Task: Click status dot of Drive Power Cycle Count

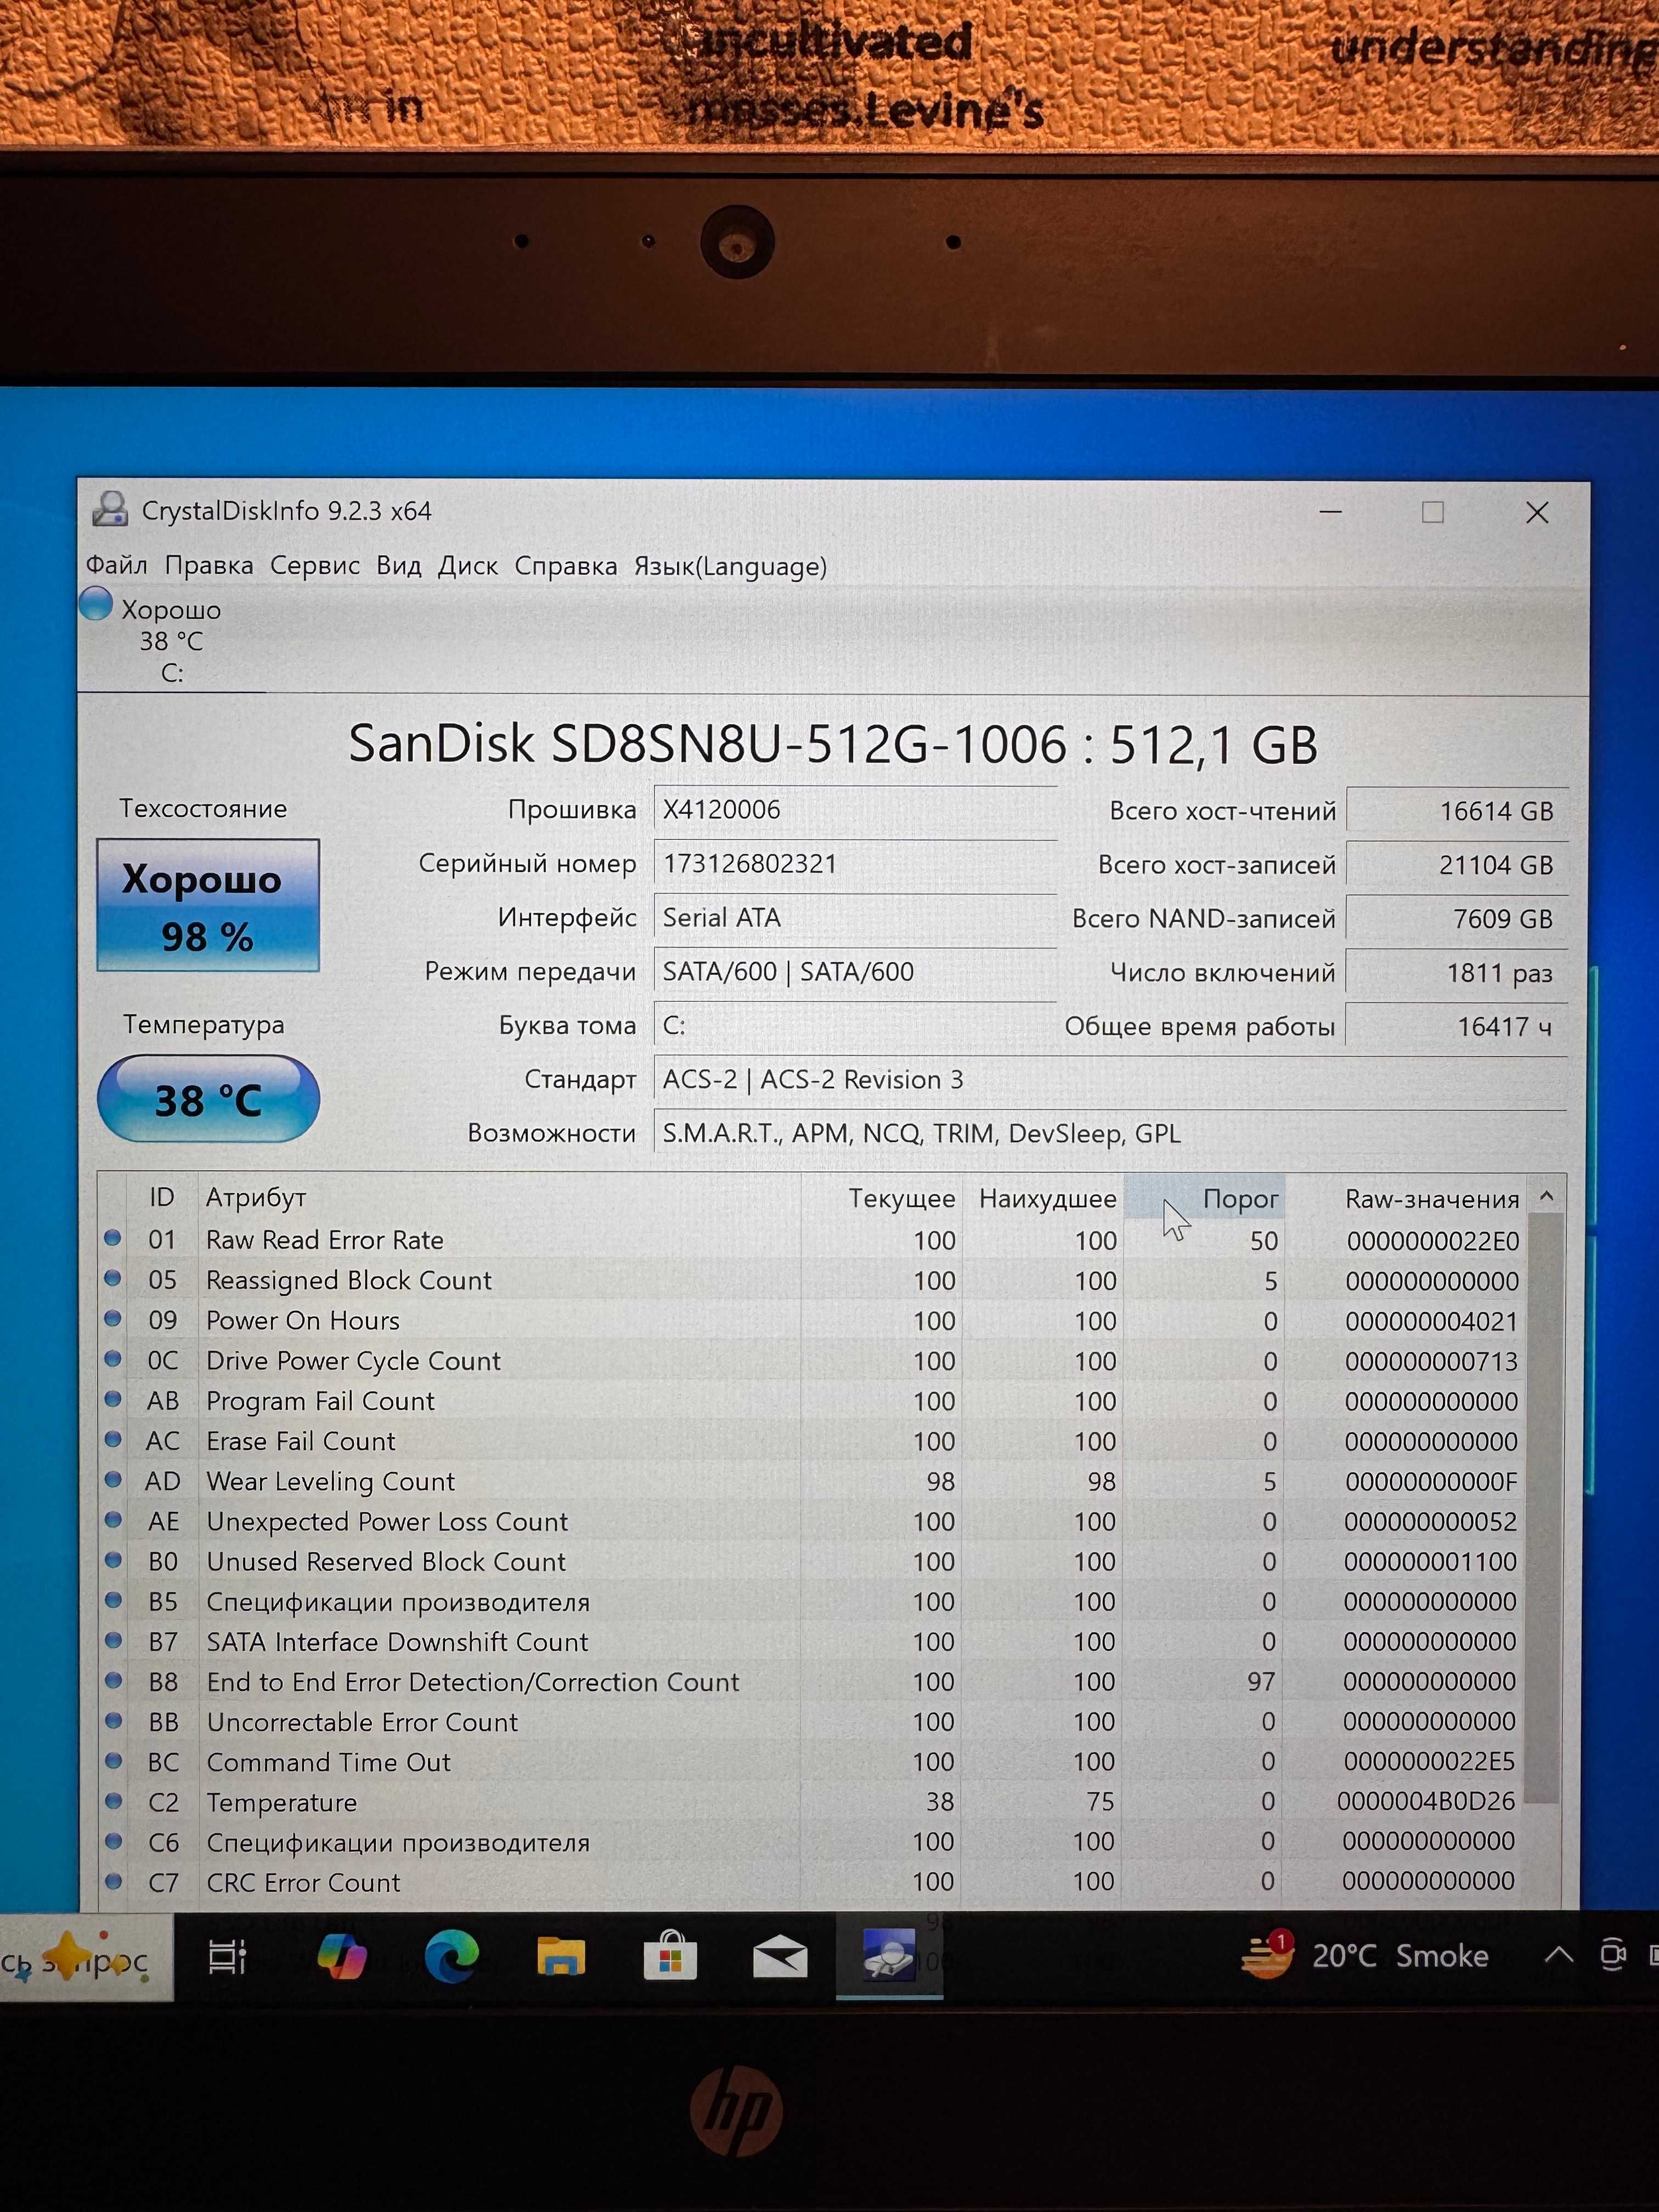Action: [x=113, y=1359]
